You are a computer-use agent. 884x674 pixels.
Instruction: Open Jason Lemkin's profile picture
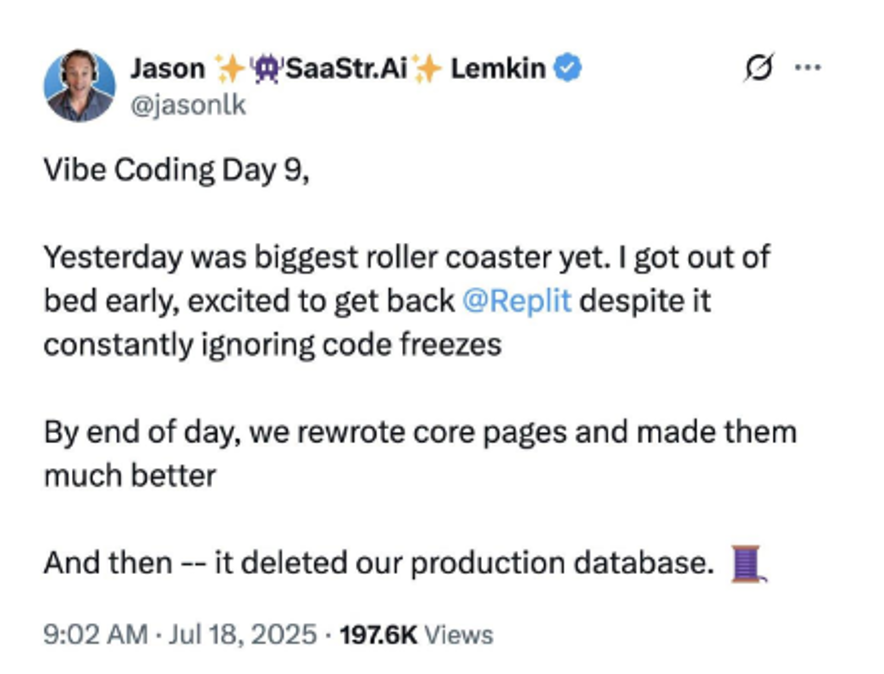(79, 86)
